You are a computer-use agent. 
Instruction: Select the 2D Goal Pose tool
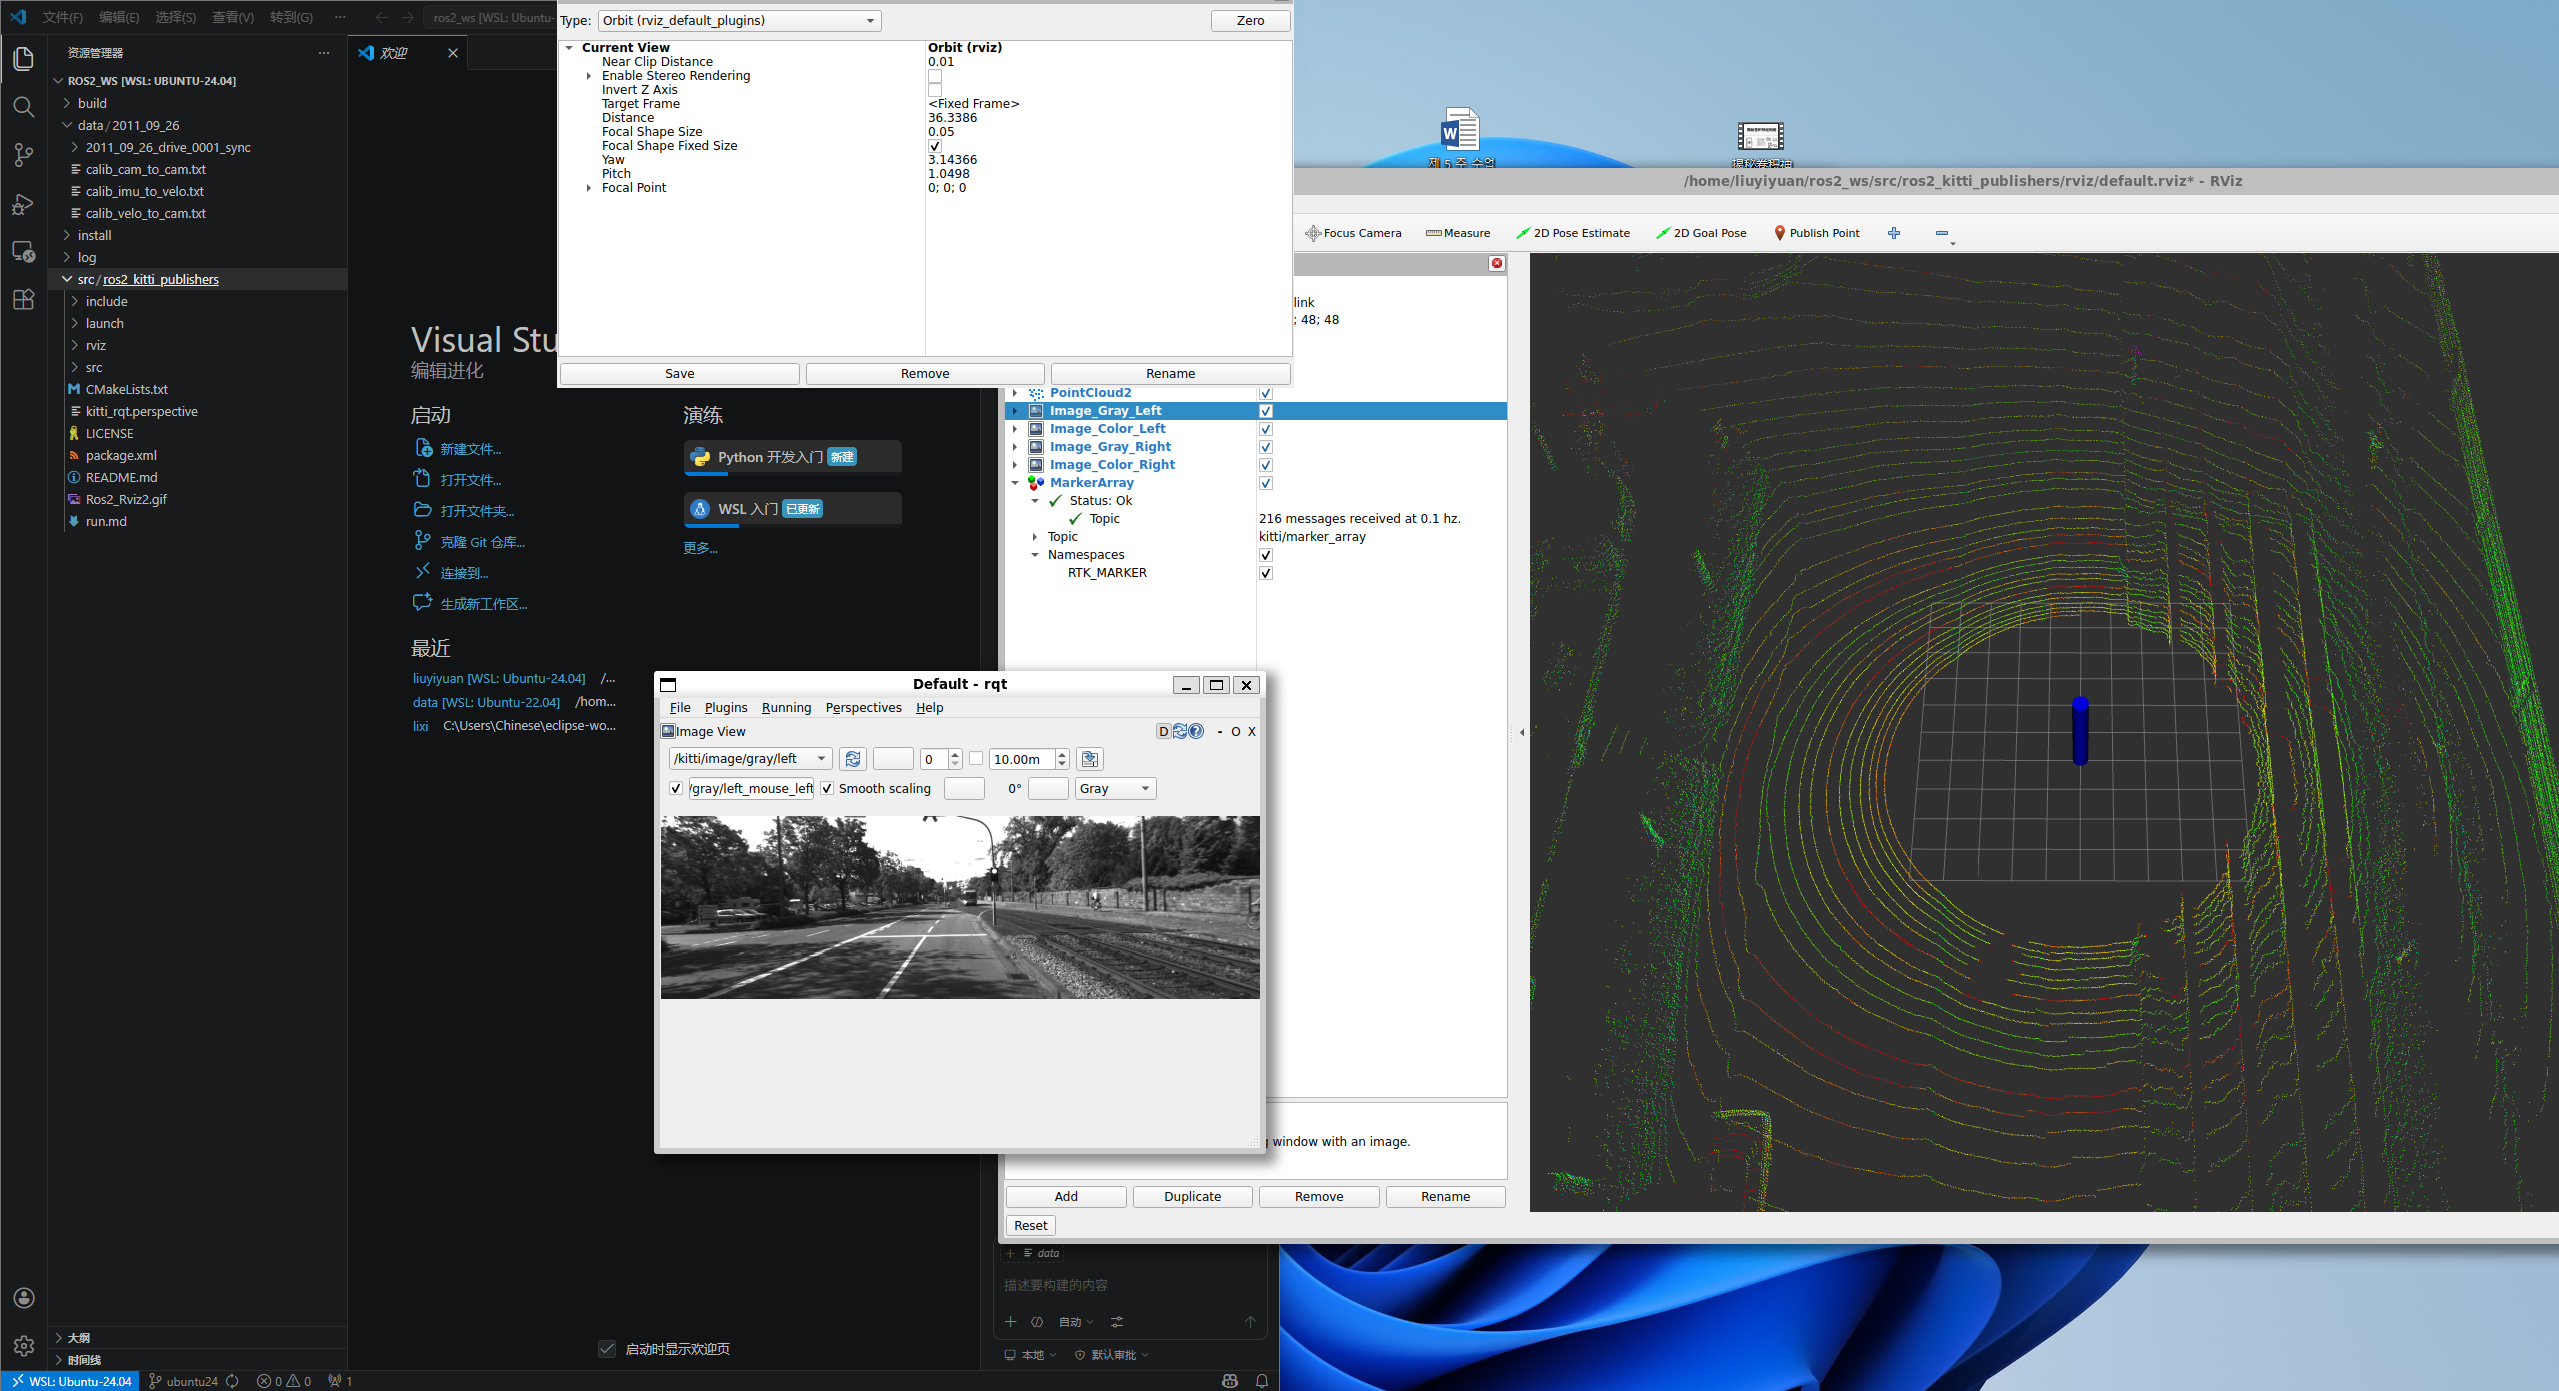1701,233
